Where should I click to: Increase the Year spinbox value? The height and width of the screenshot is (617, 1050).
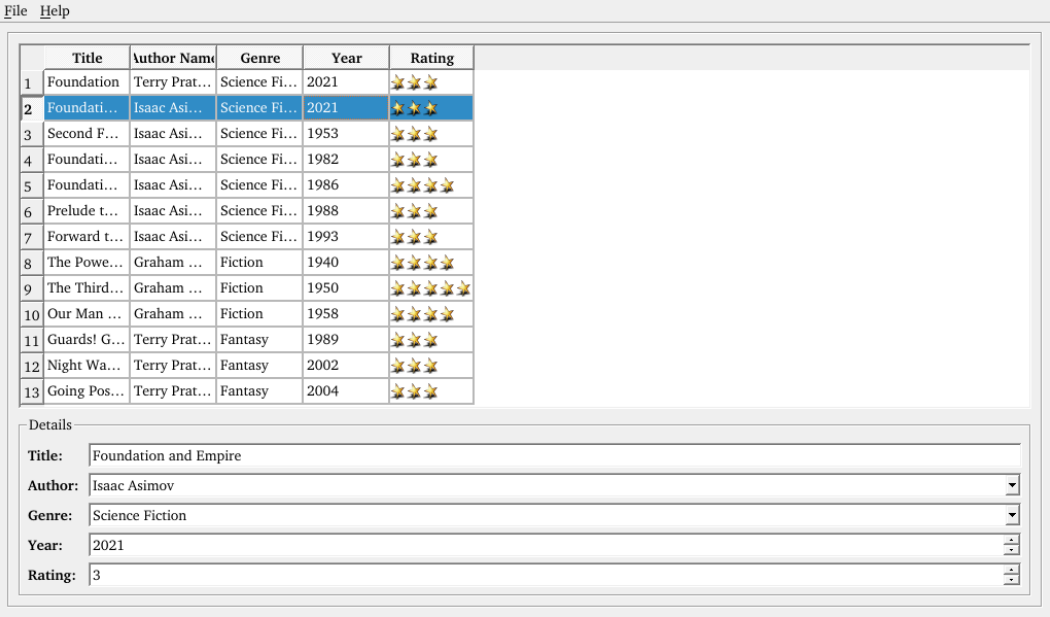point(1012,540)
